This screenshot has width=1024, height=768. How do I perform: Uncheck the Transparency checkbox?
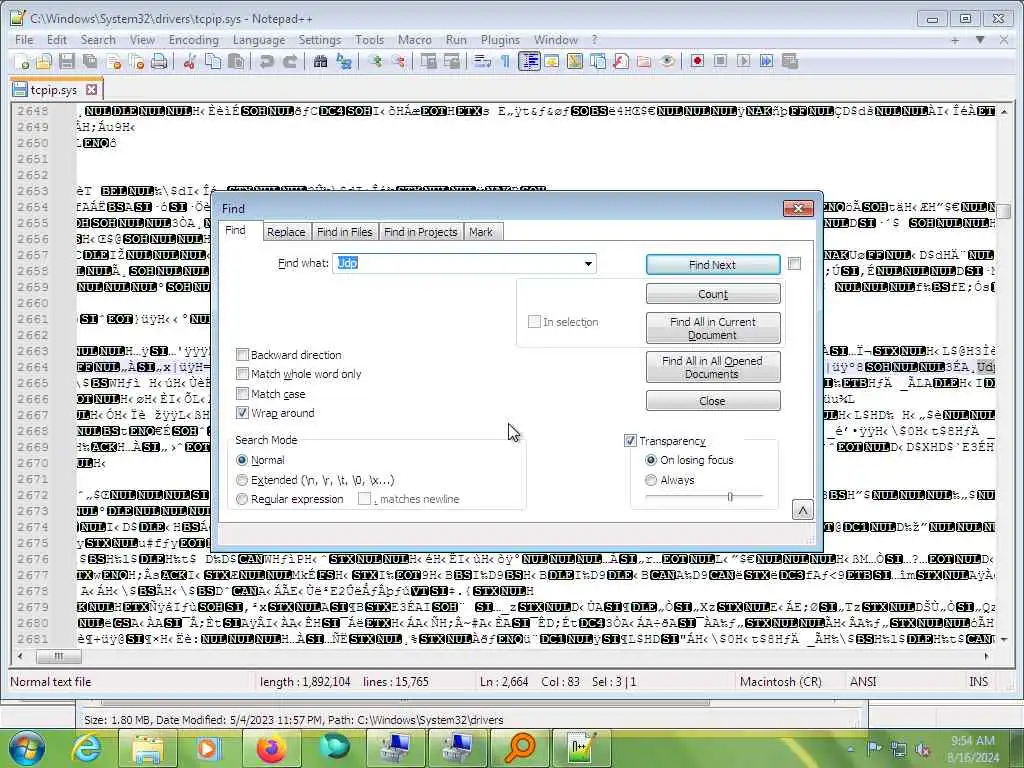(x=630, y=441)
